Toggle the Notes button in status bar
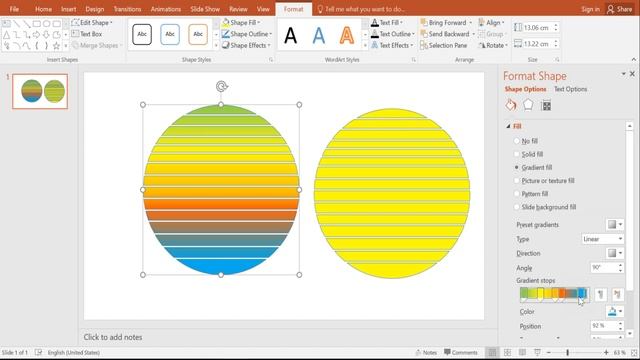Image resolution: width=640 pixels, height=360 pixels. coord(426,352)
